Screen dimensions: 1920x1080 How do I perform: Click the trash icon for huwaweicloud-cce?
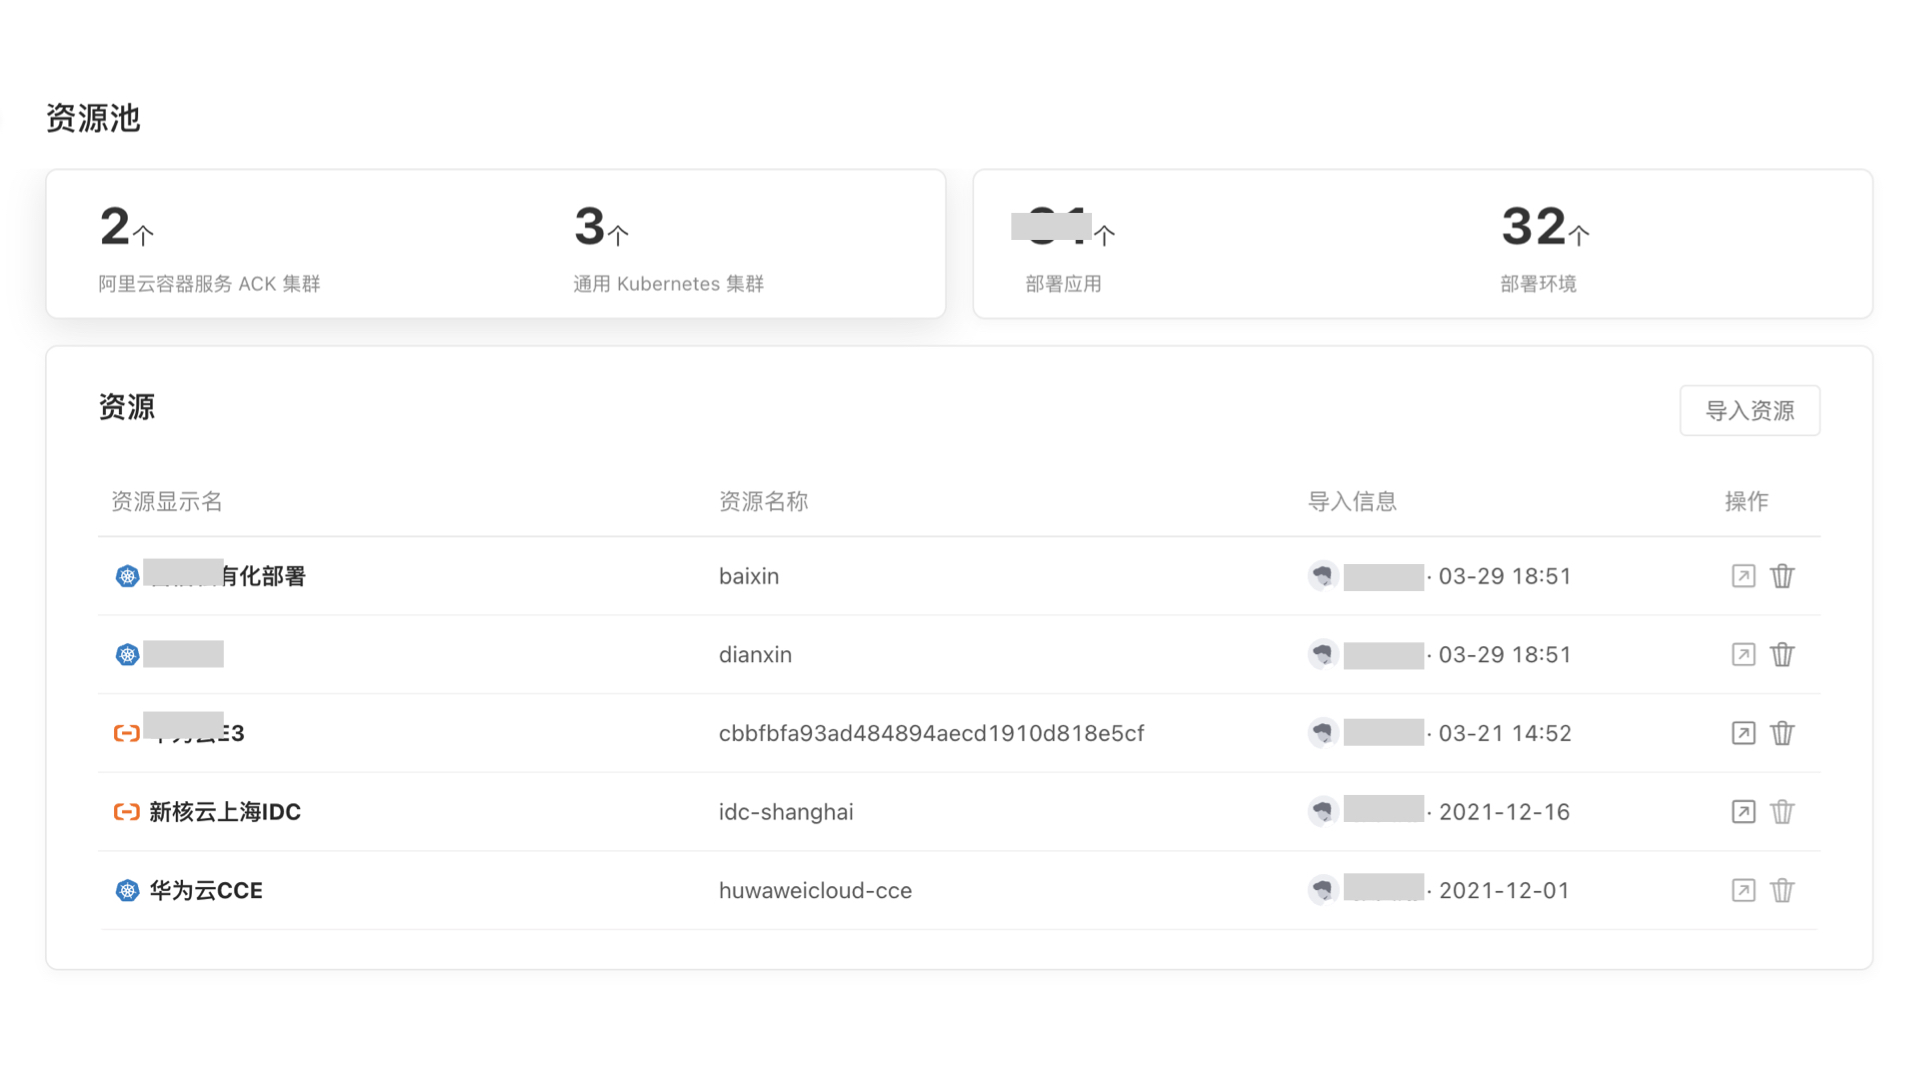click(x=1782, y=890)
